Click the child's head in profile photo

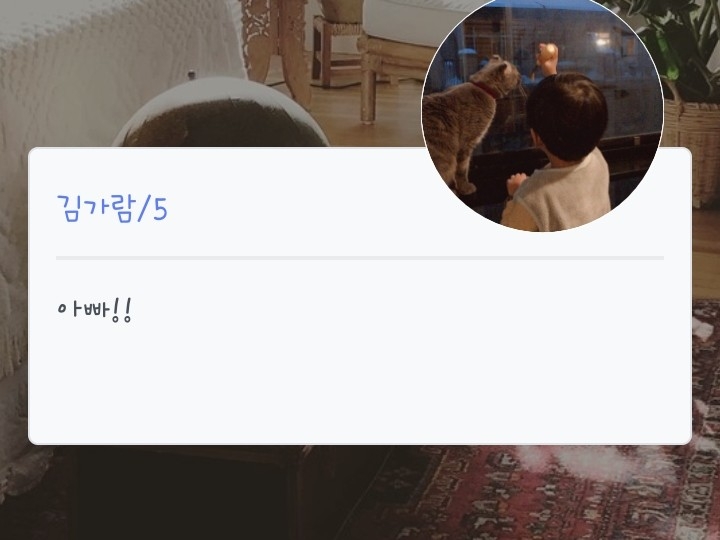[x=567, y=115]
